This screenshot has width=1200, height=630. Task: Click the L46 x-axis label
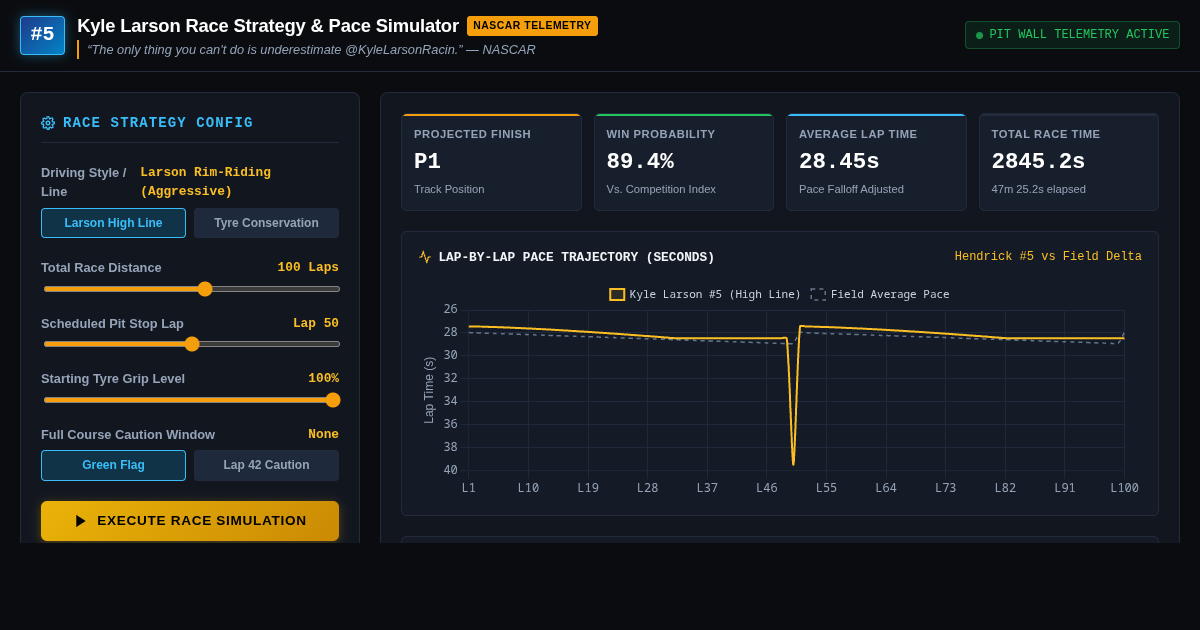point(767,488)
